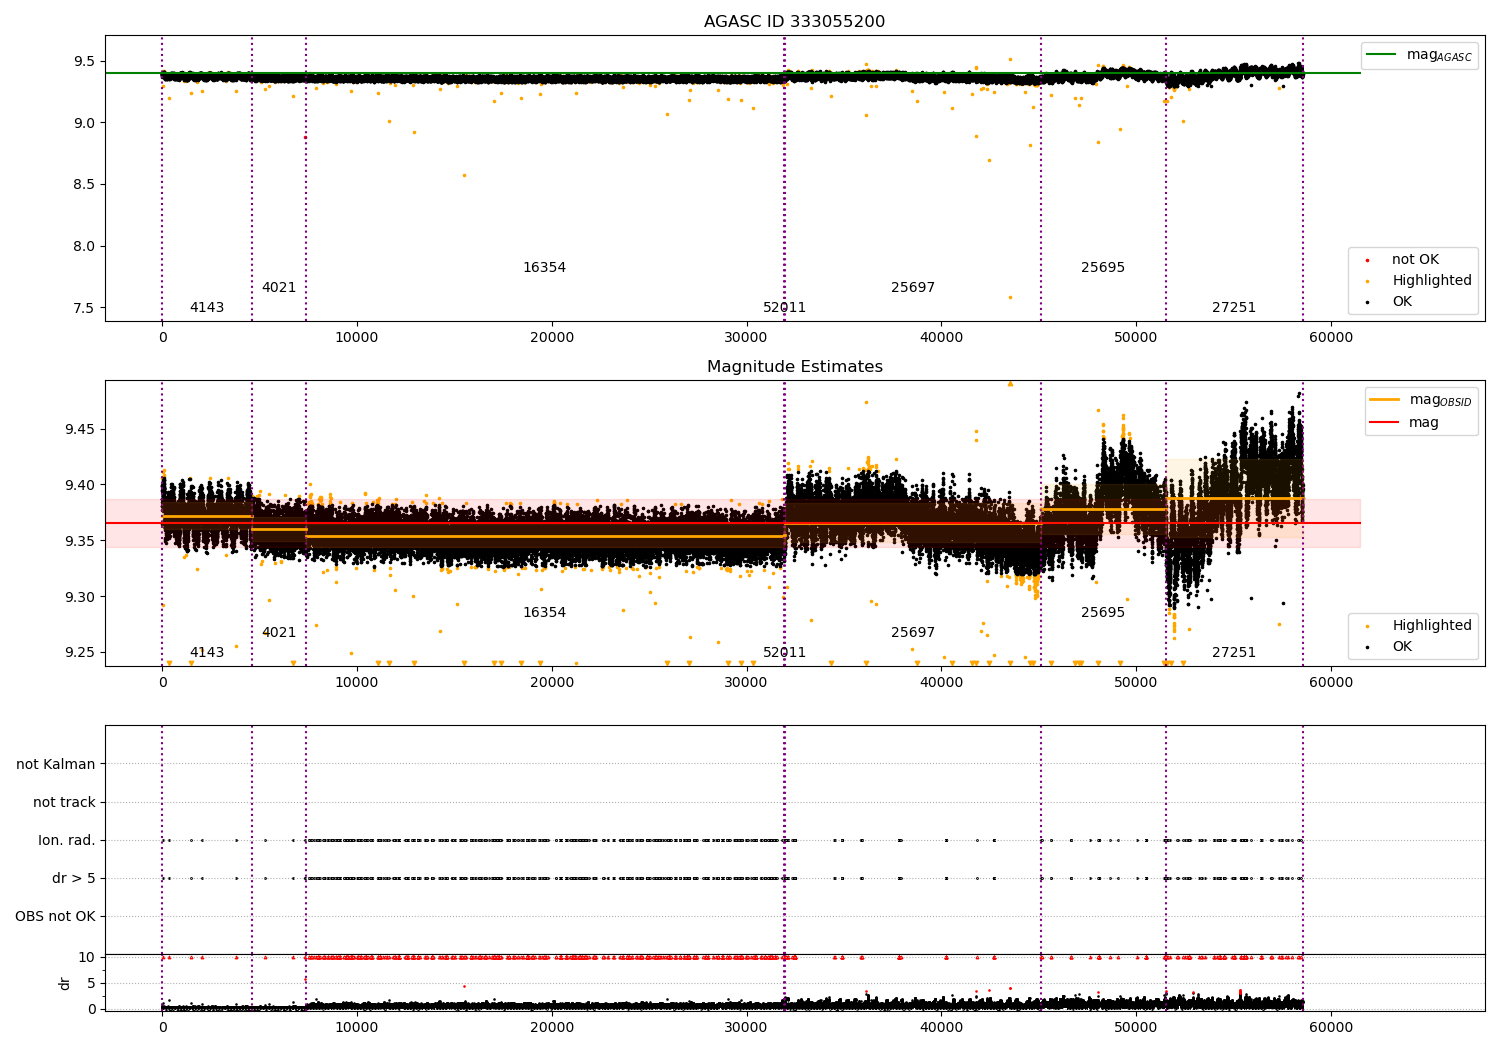
Task: Click y-axis tick 8.5 in top plot
Action: [84, 184]
